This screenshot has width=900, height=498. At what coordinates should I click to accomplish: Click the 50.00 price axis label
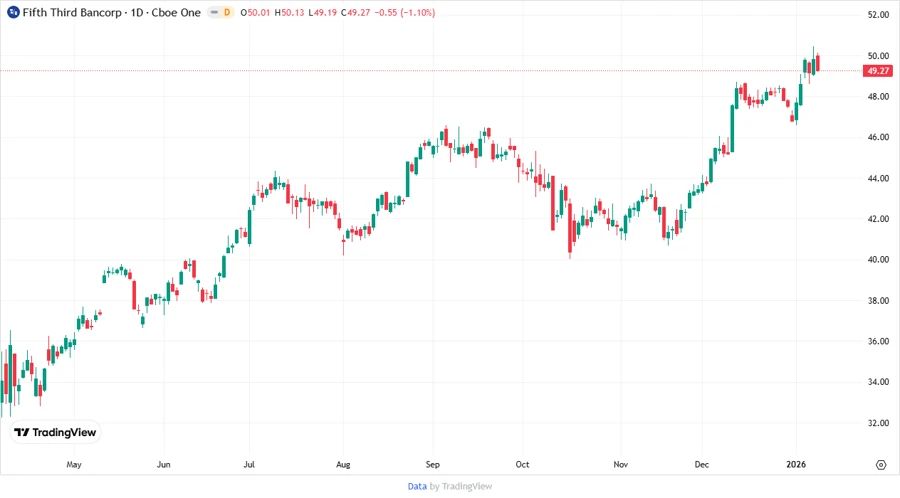coord(878,56)
